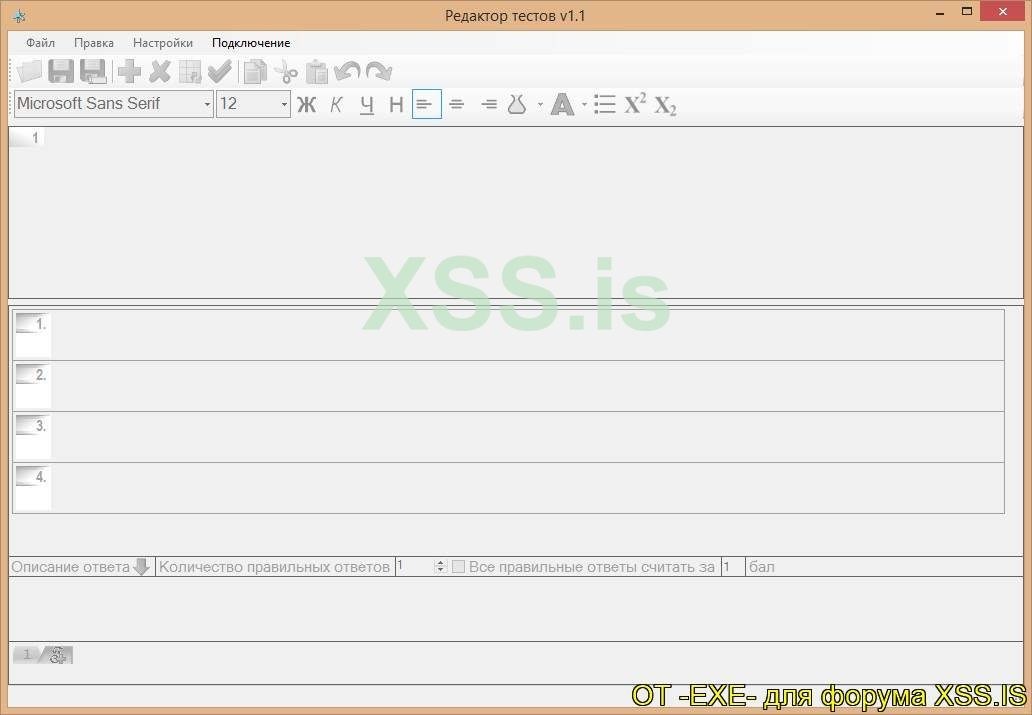Select center text alignment
This screenshot has width=1032, height=715.
[x=456, y=103]
